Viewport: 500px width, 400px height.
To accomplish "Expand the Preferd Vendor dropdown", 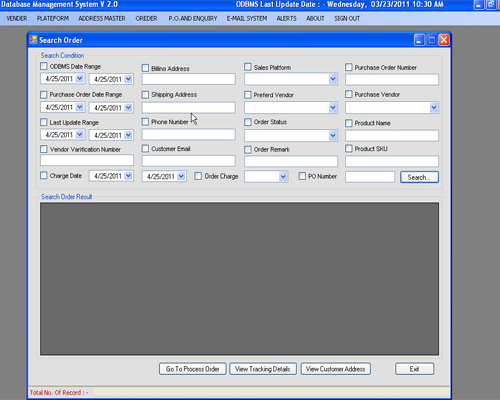I will click(x=333, y=108).
